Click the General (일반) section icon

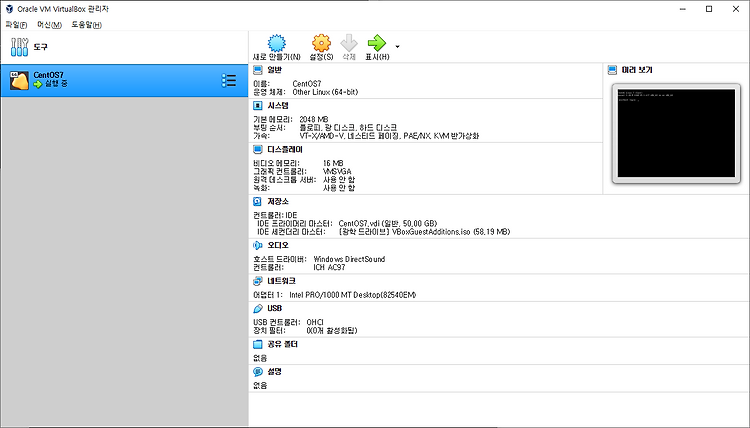[258, 70]
